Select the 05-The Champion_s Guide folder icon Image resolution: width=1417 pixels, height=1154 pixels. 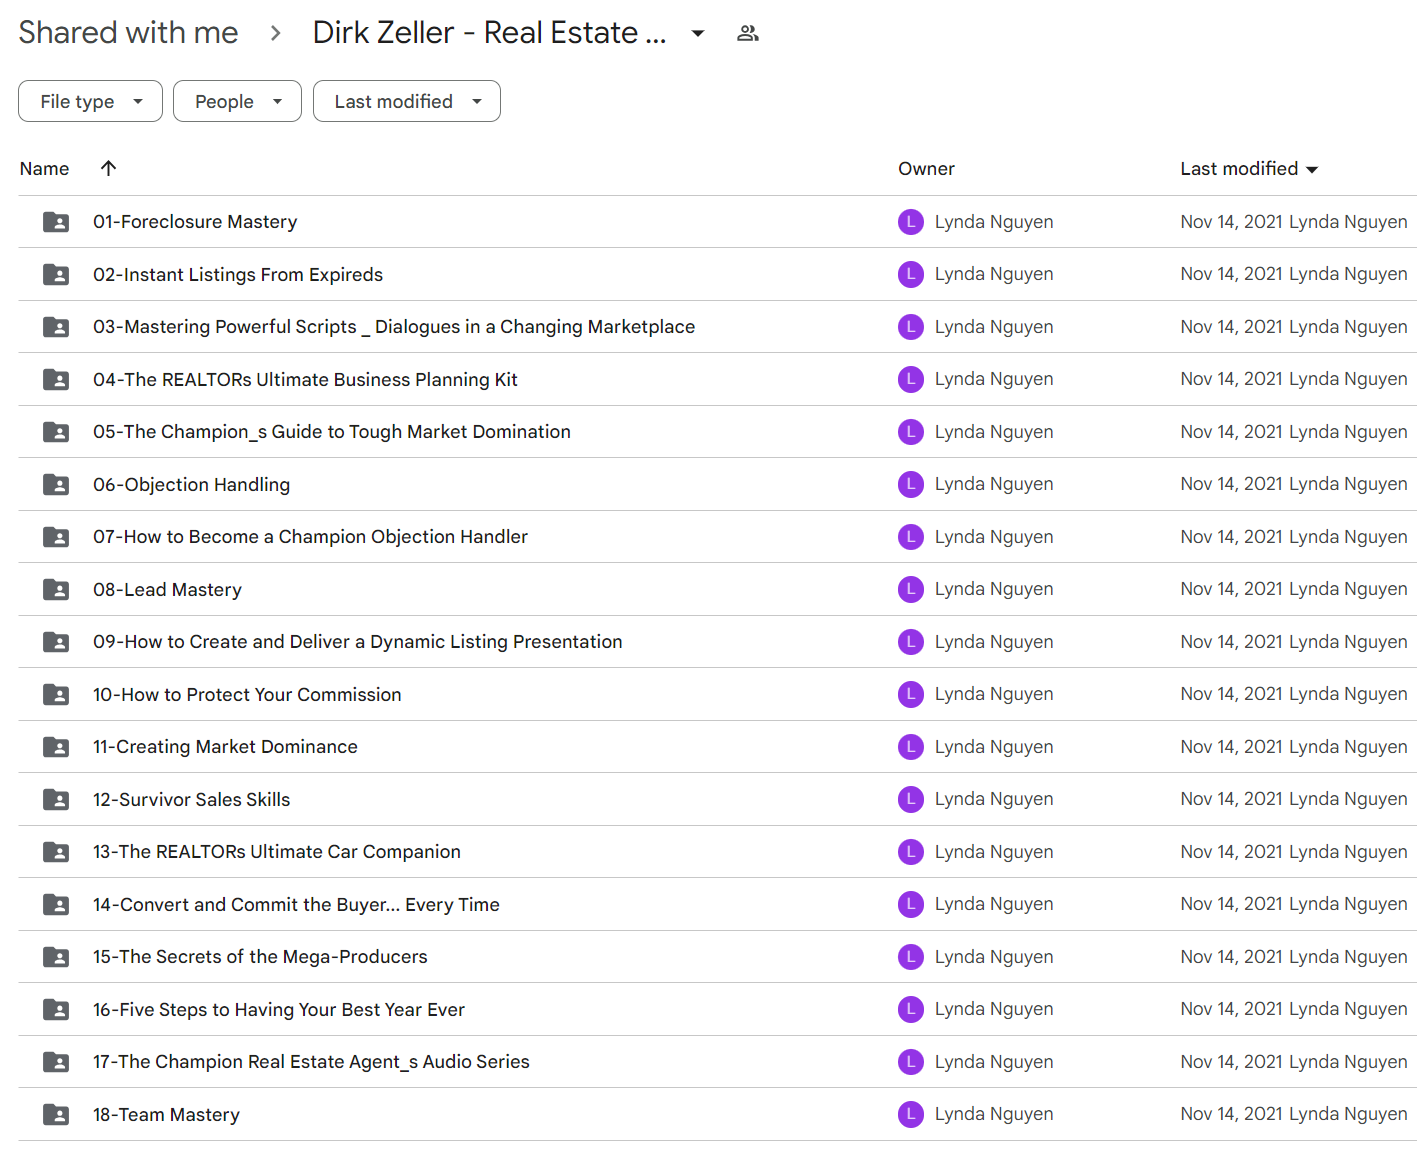pos(56,432)
